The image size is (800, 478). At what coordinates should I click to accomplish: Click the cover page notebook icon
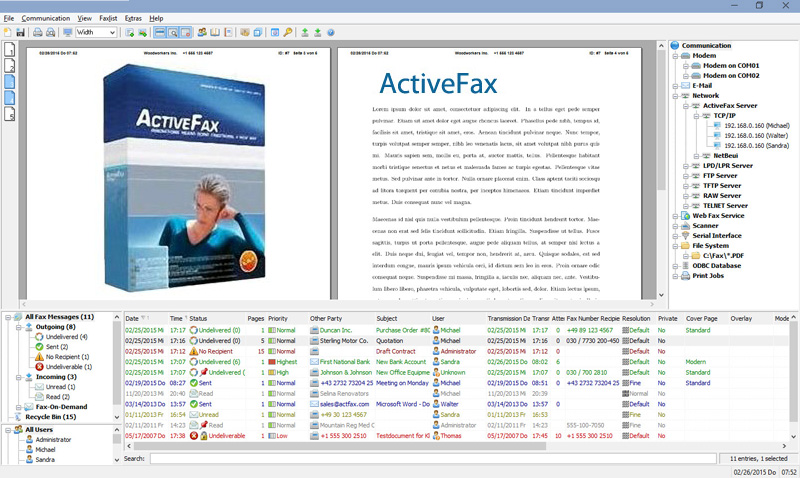point(228,32)
